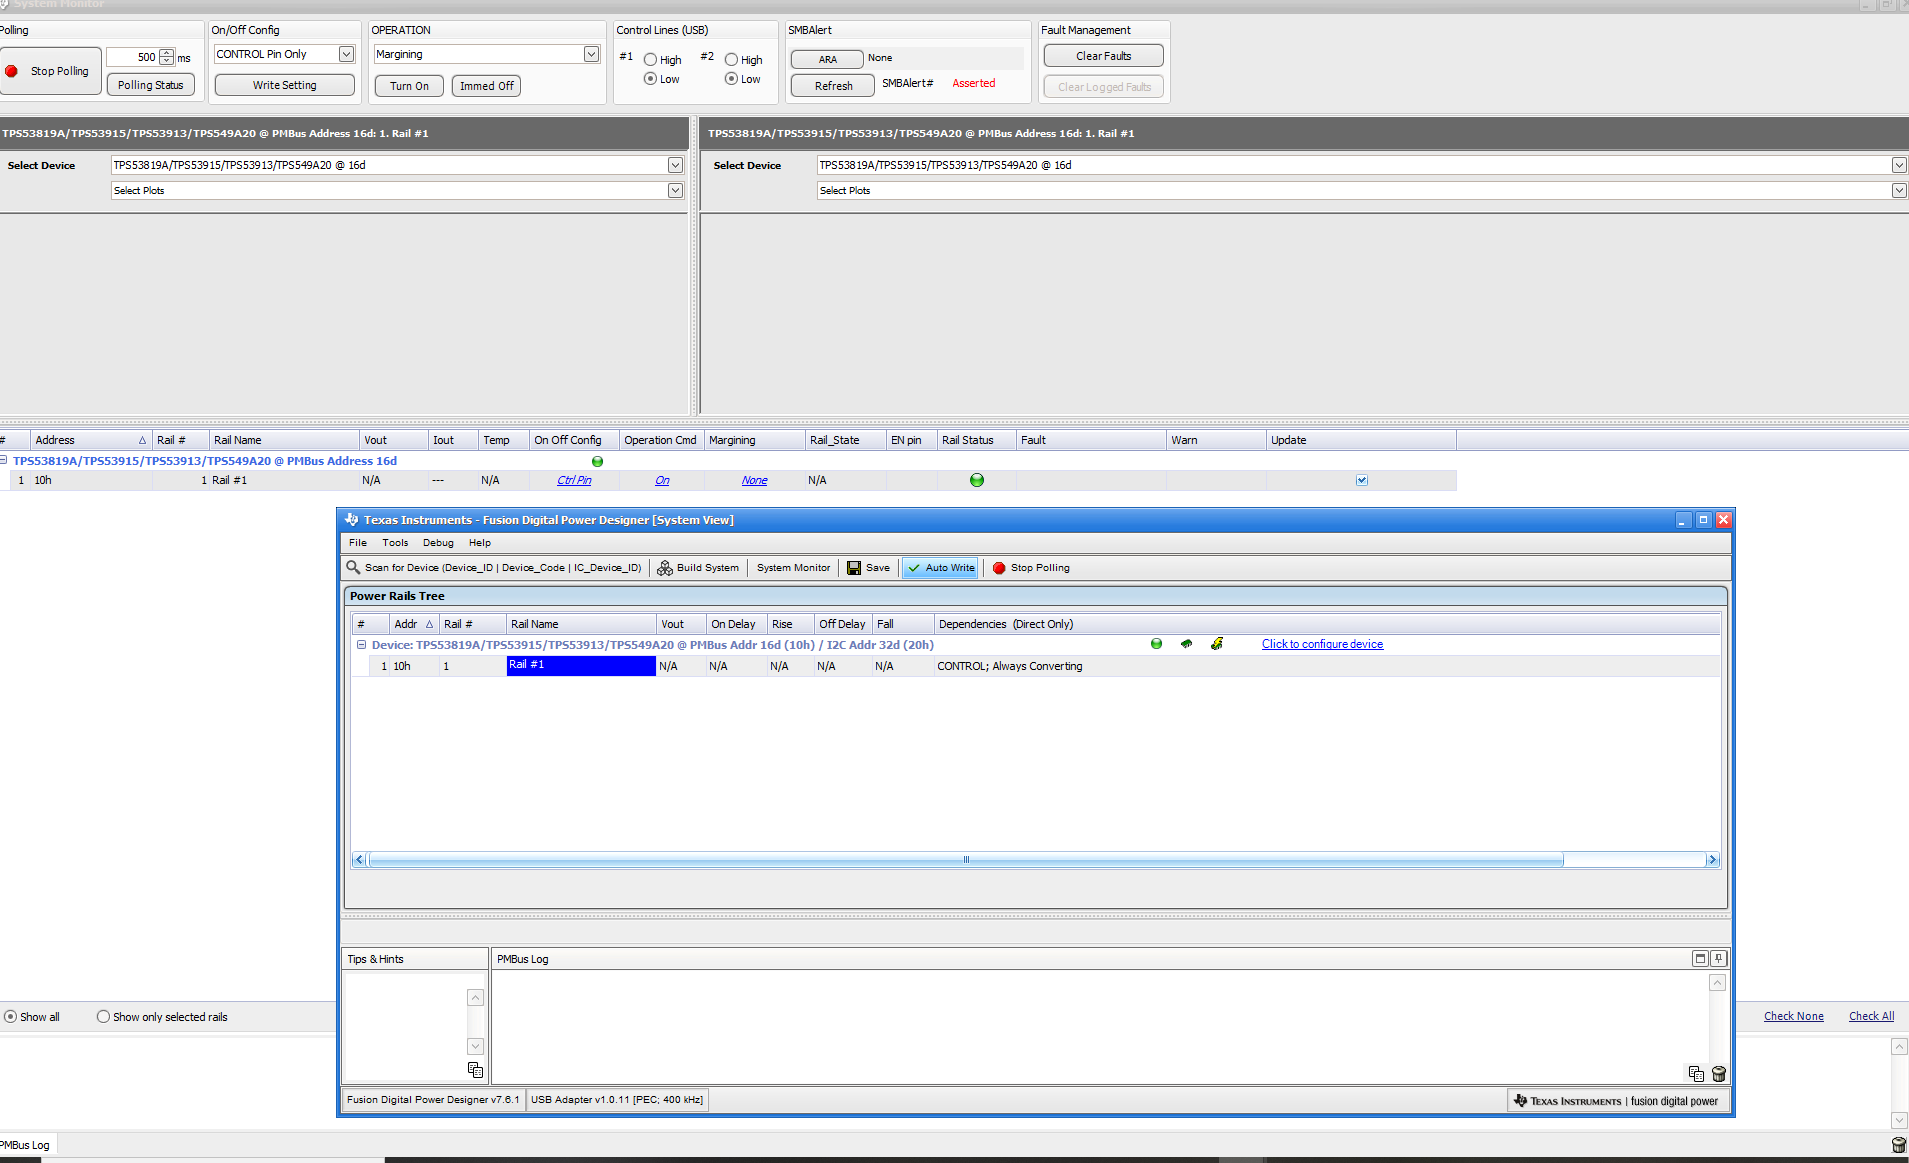Viewport: 1909px width, 1163px height.
Task: Click the Texas Instruments fusion digital power badge
Action: tap(1617, 1101)
